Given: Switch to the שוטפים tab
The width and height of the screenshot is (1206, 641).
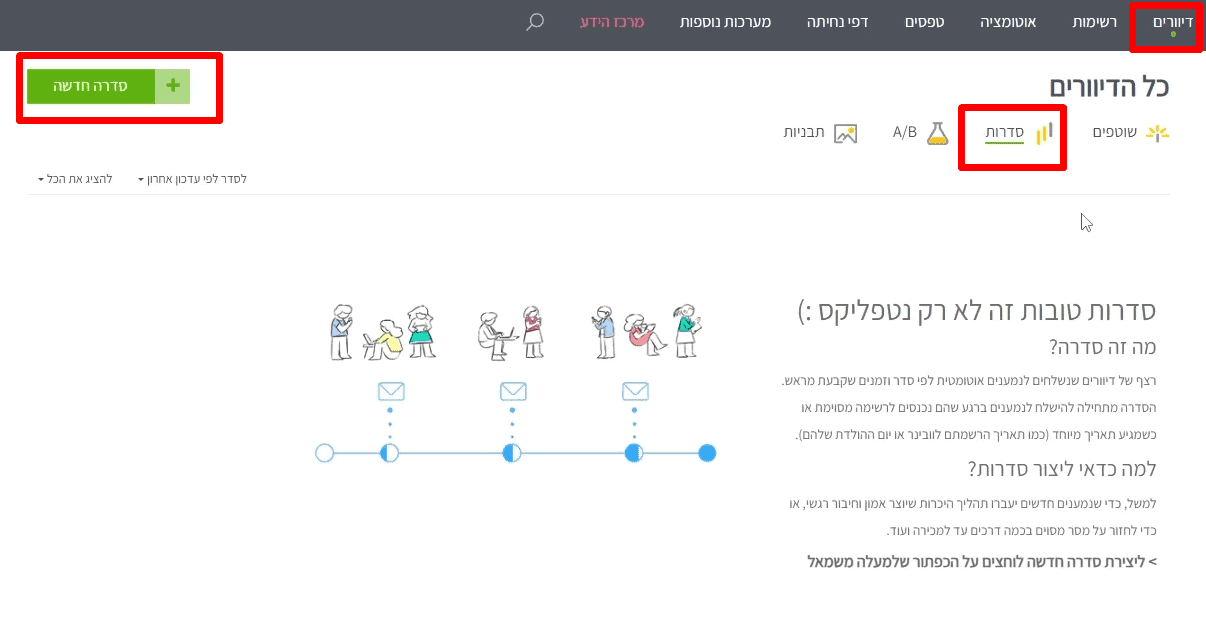Looking at the screenshot, I should point(1115,132).
